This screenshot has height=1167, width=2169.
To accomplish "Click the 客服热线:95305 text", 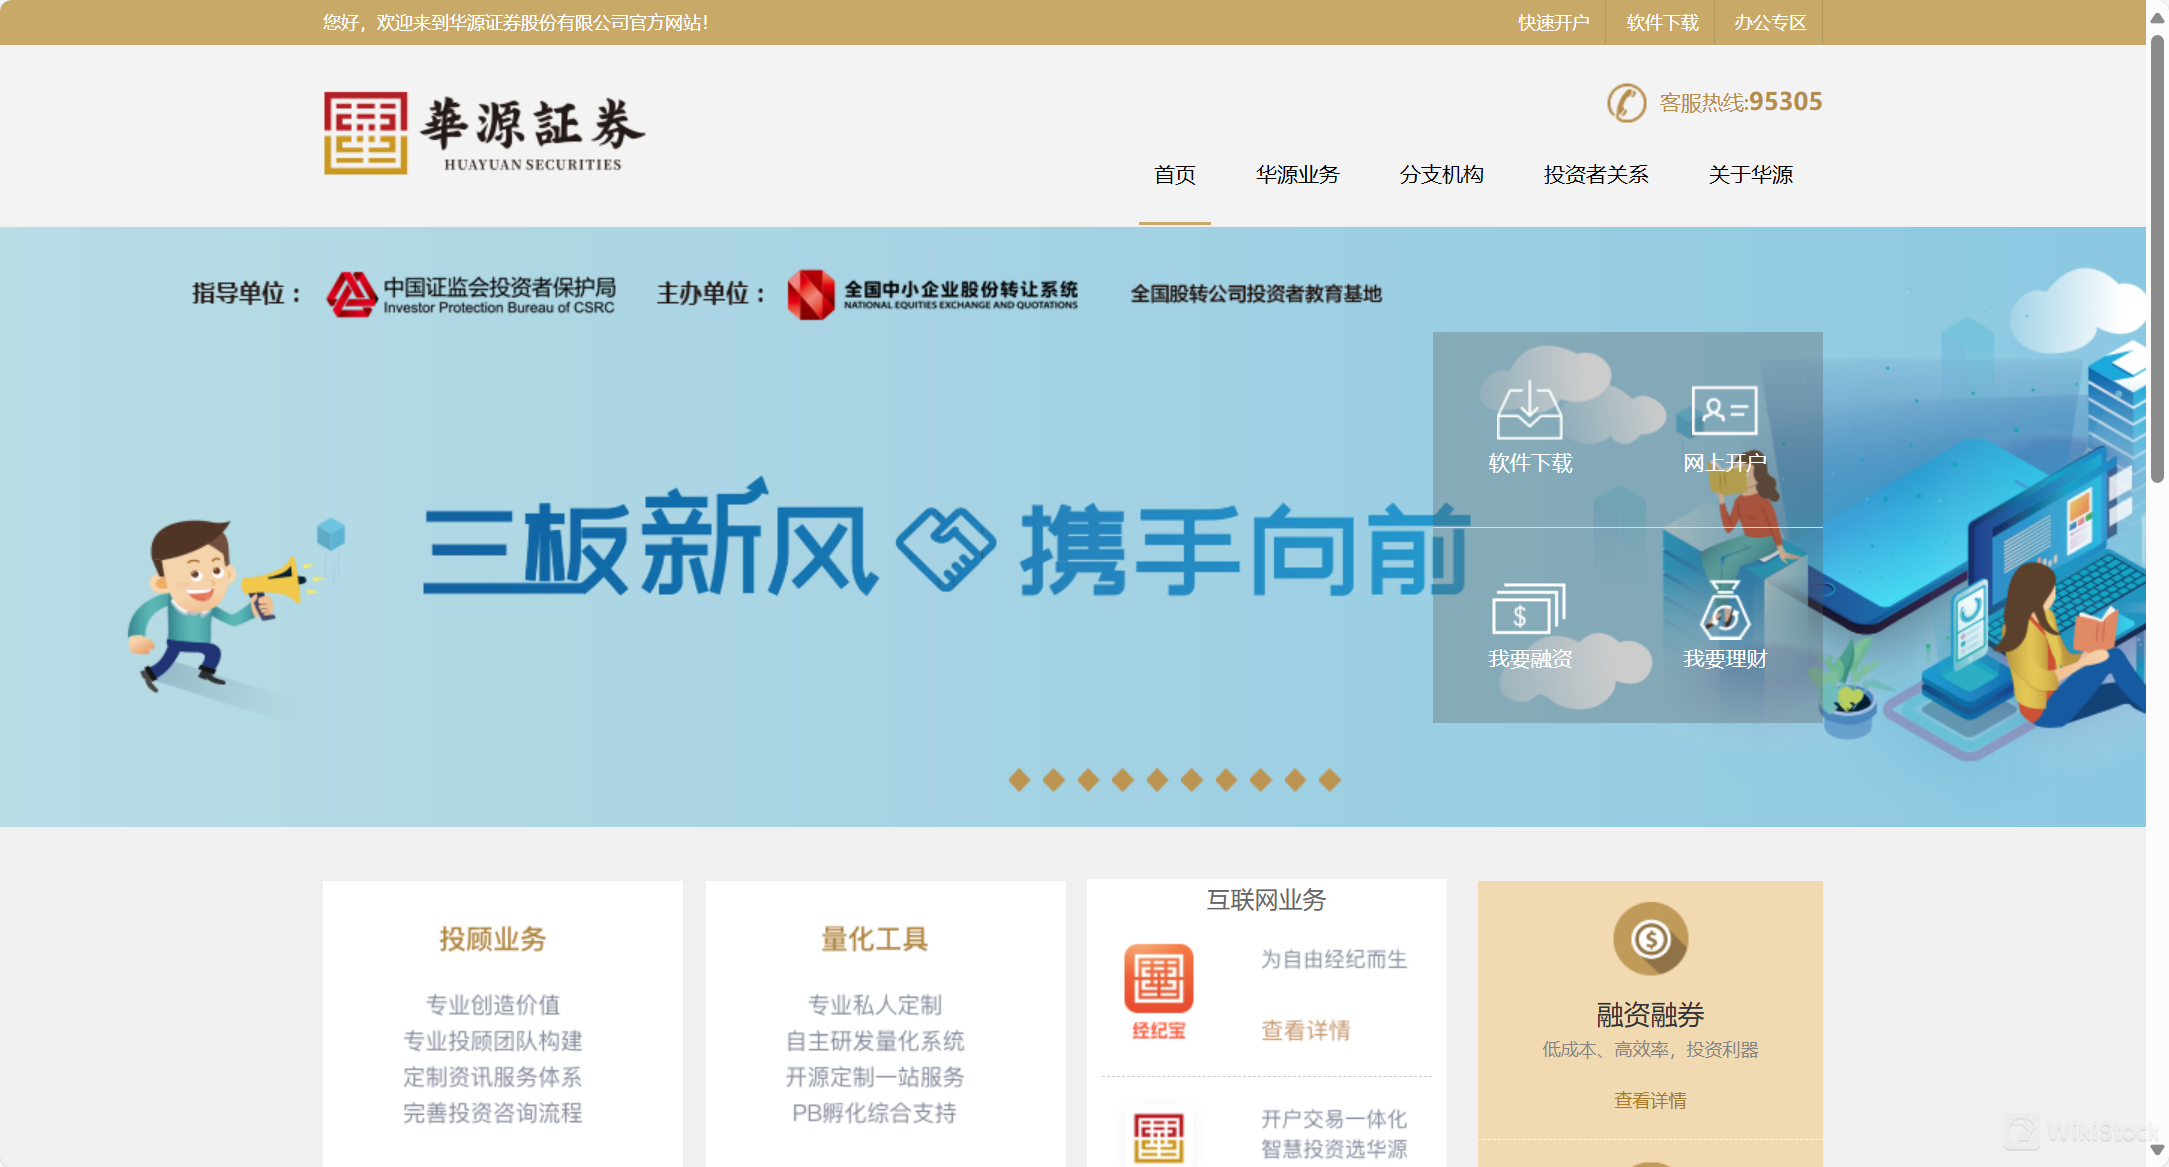I will tap(1741, 102).
